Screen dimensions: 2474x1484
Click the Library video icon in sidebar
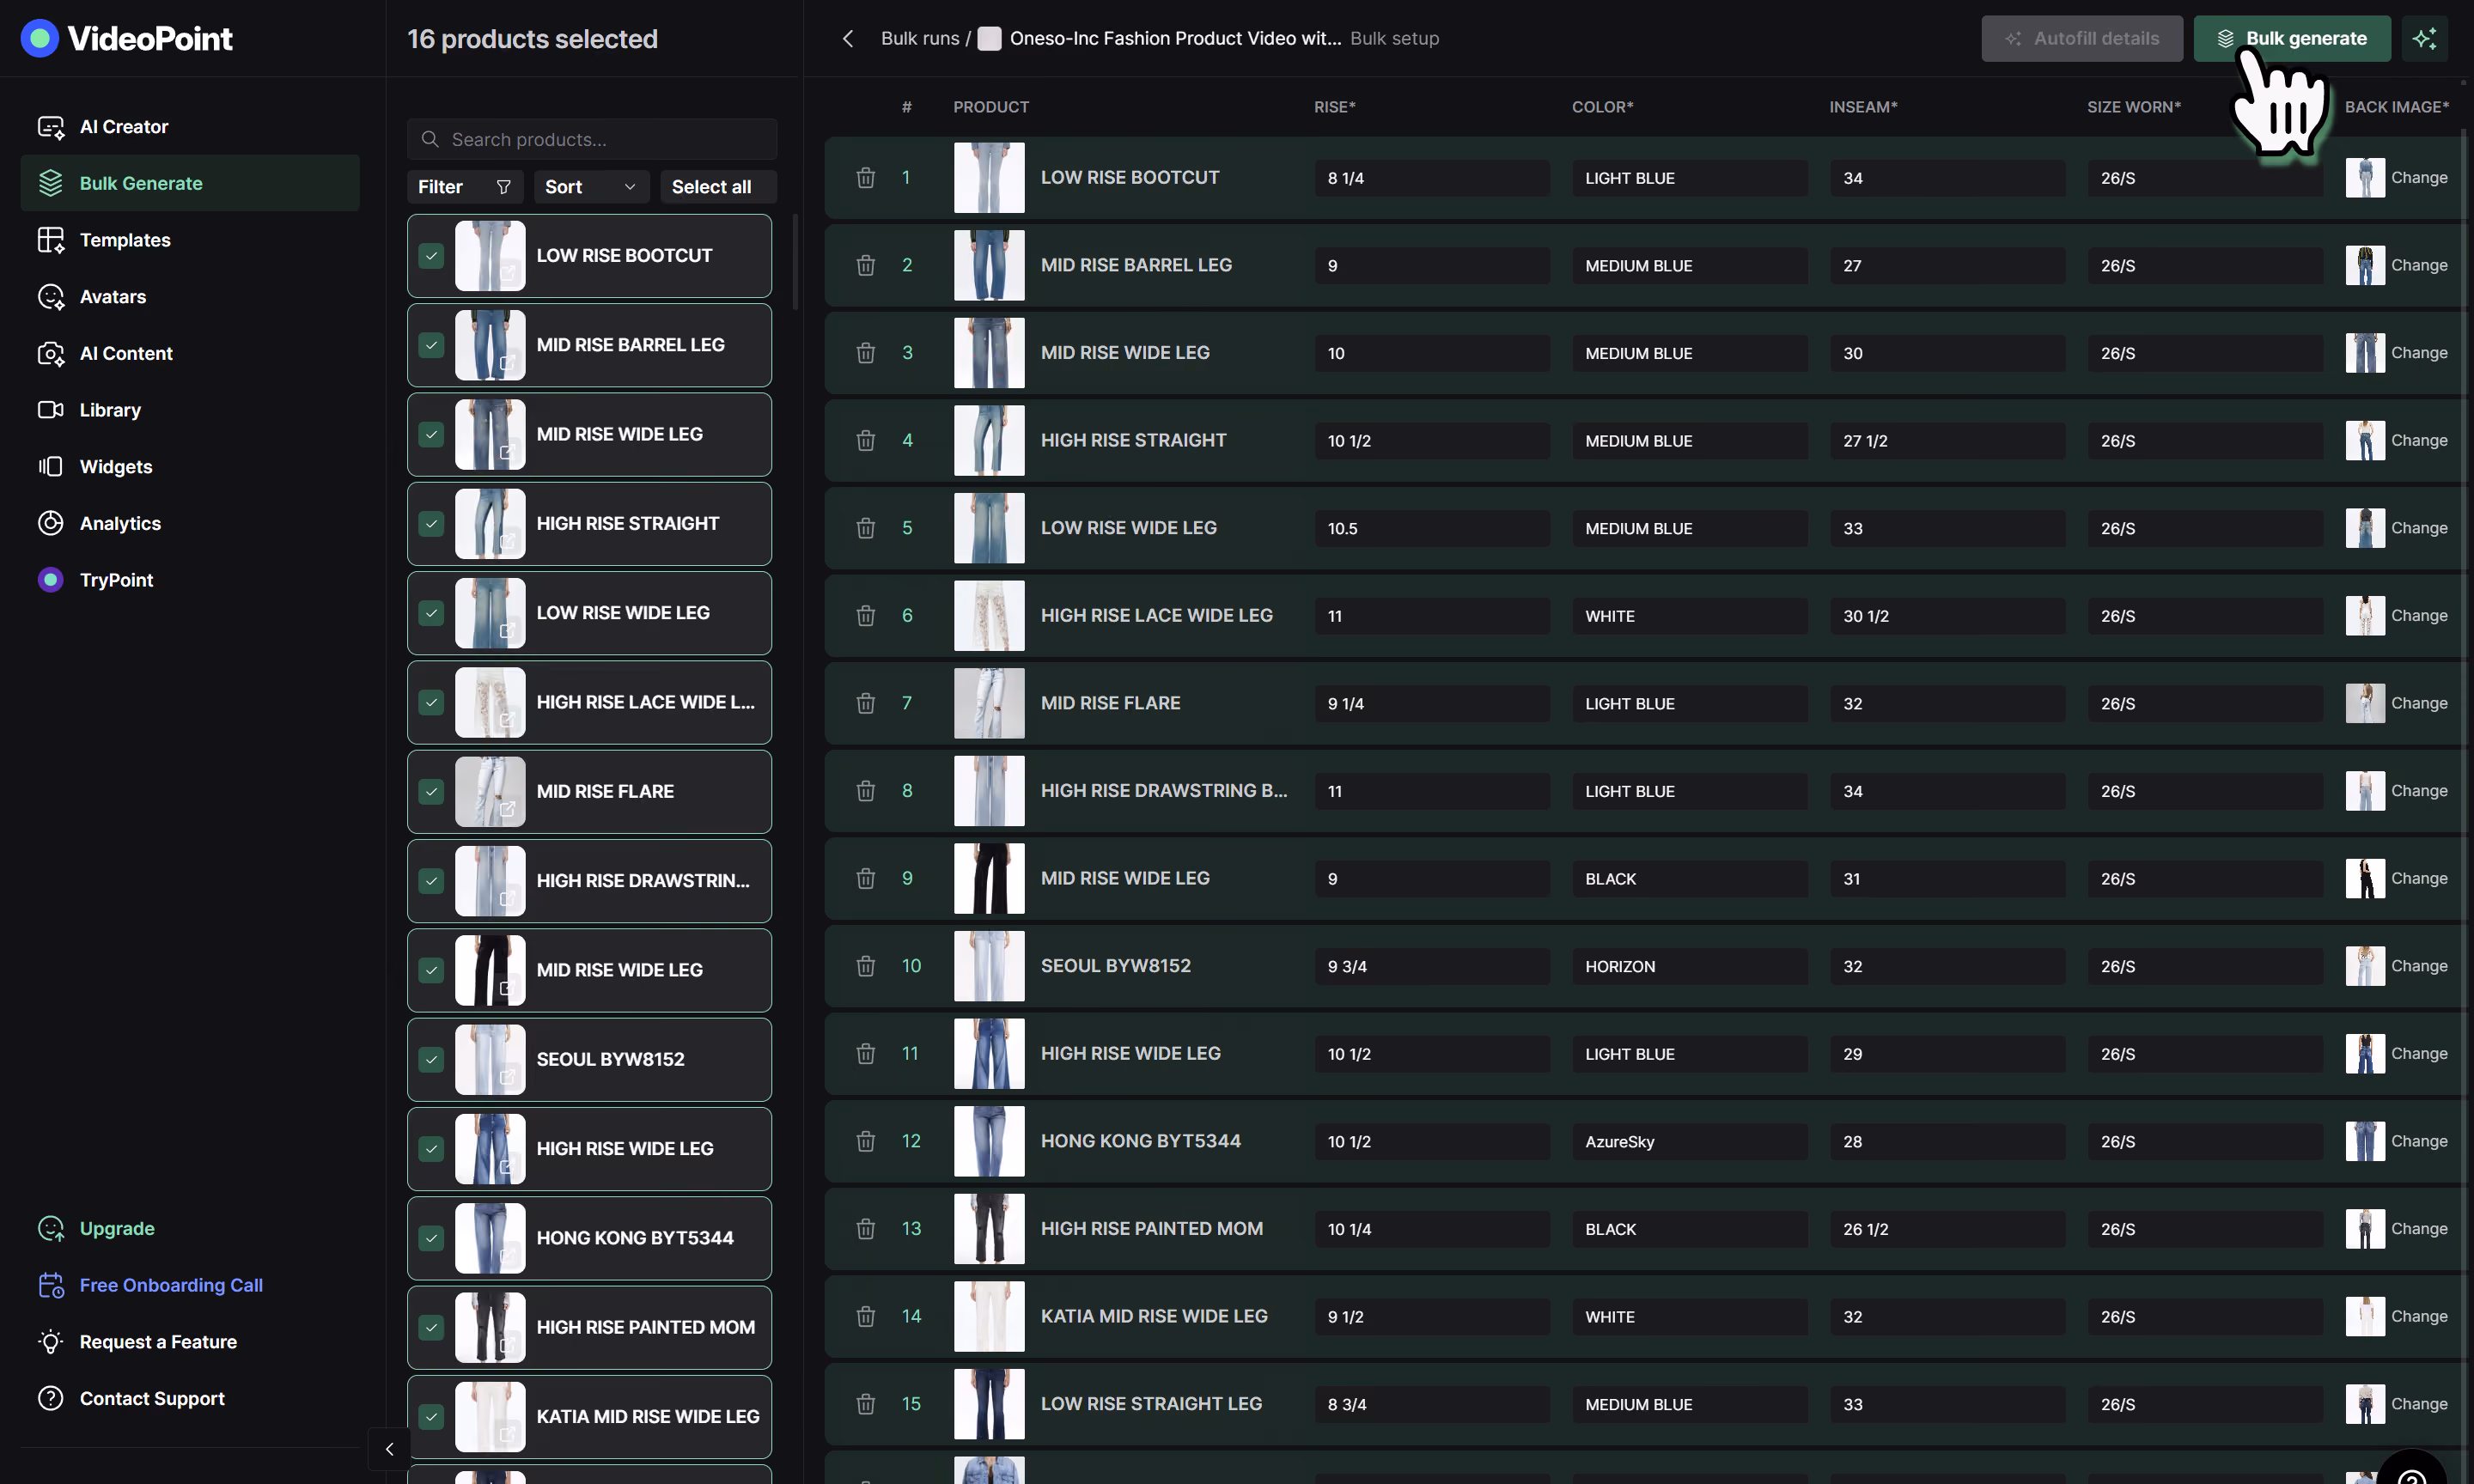[x=50, y=410]
